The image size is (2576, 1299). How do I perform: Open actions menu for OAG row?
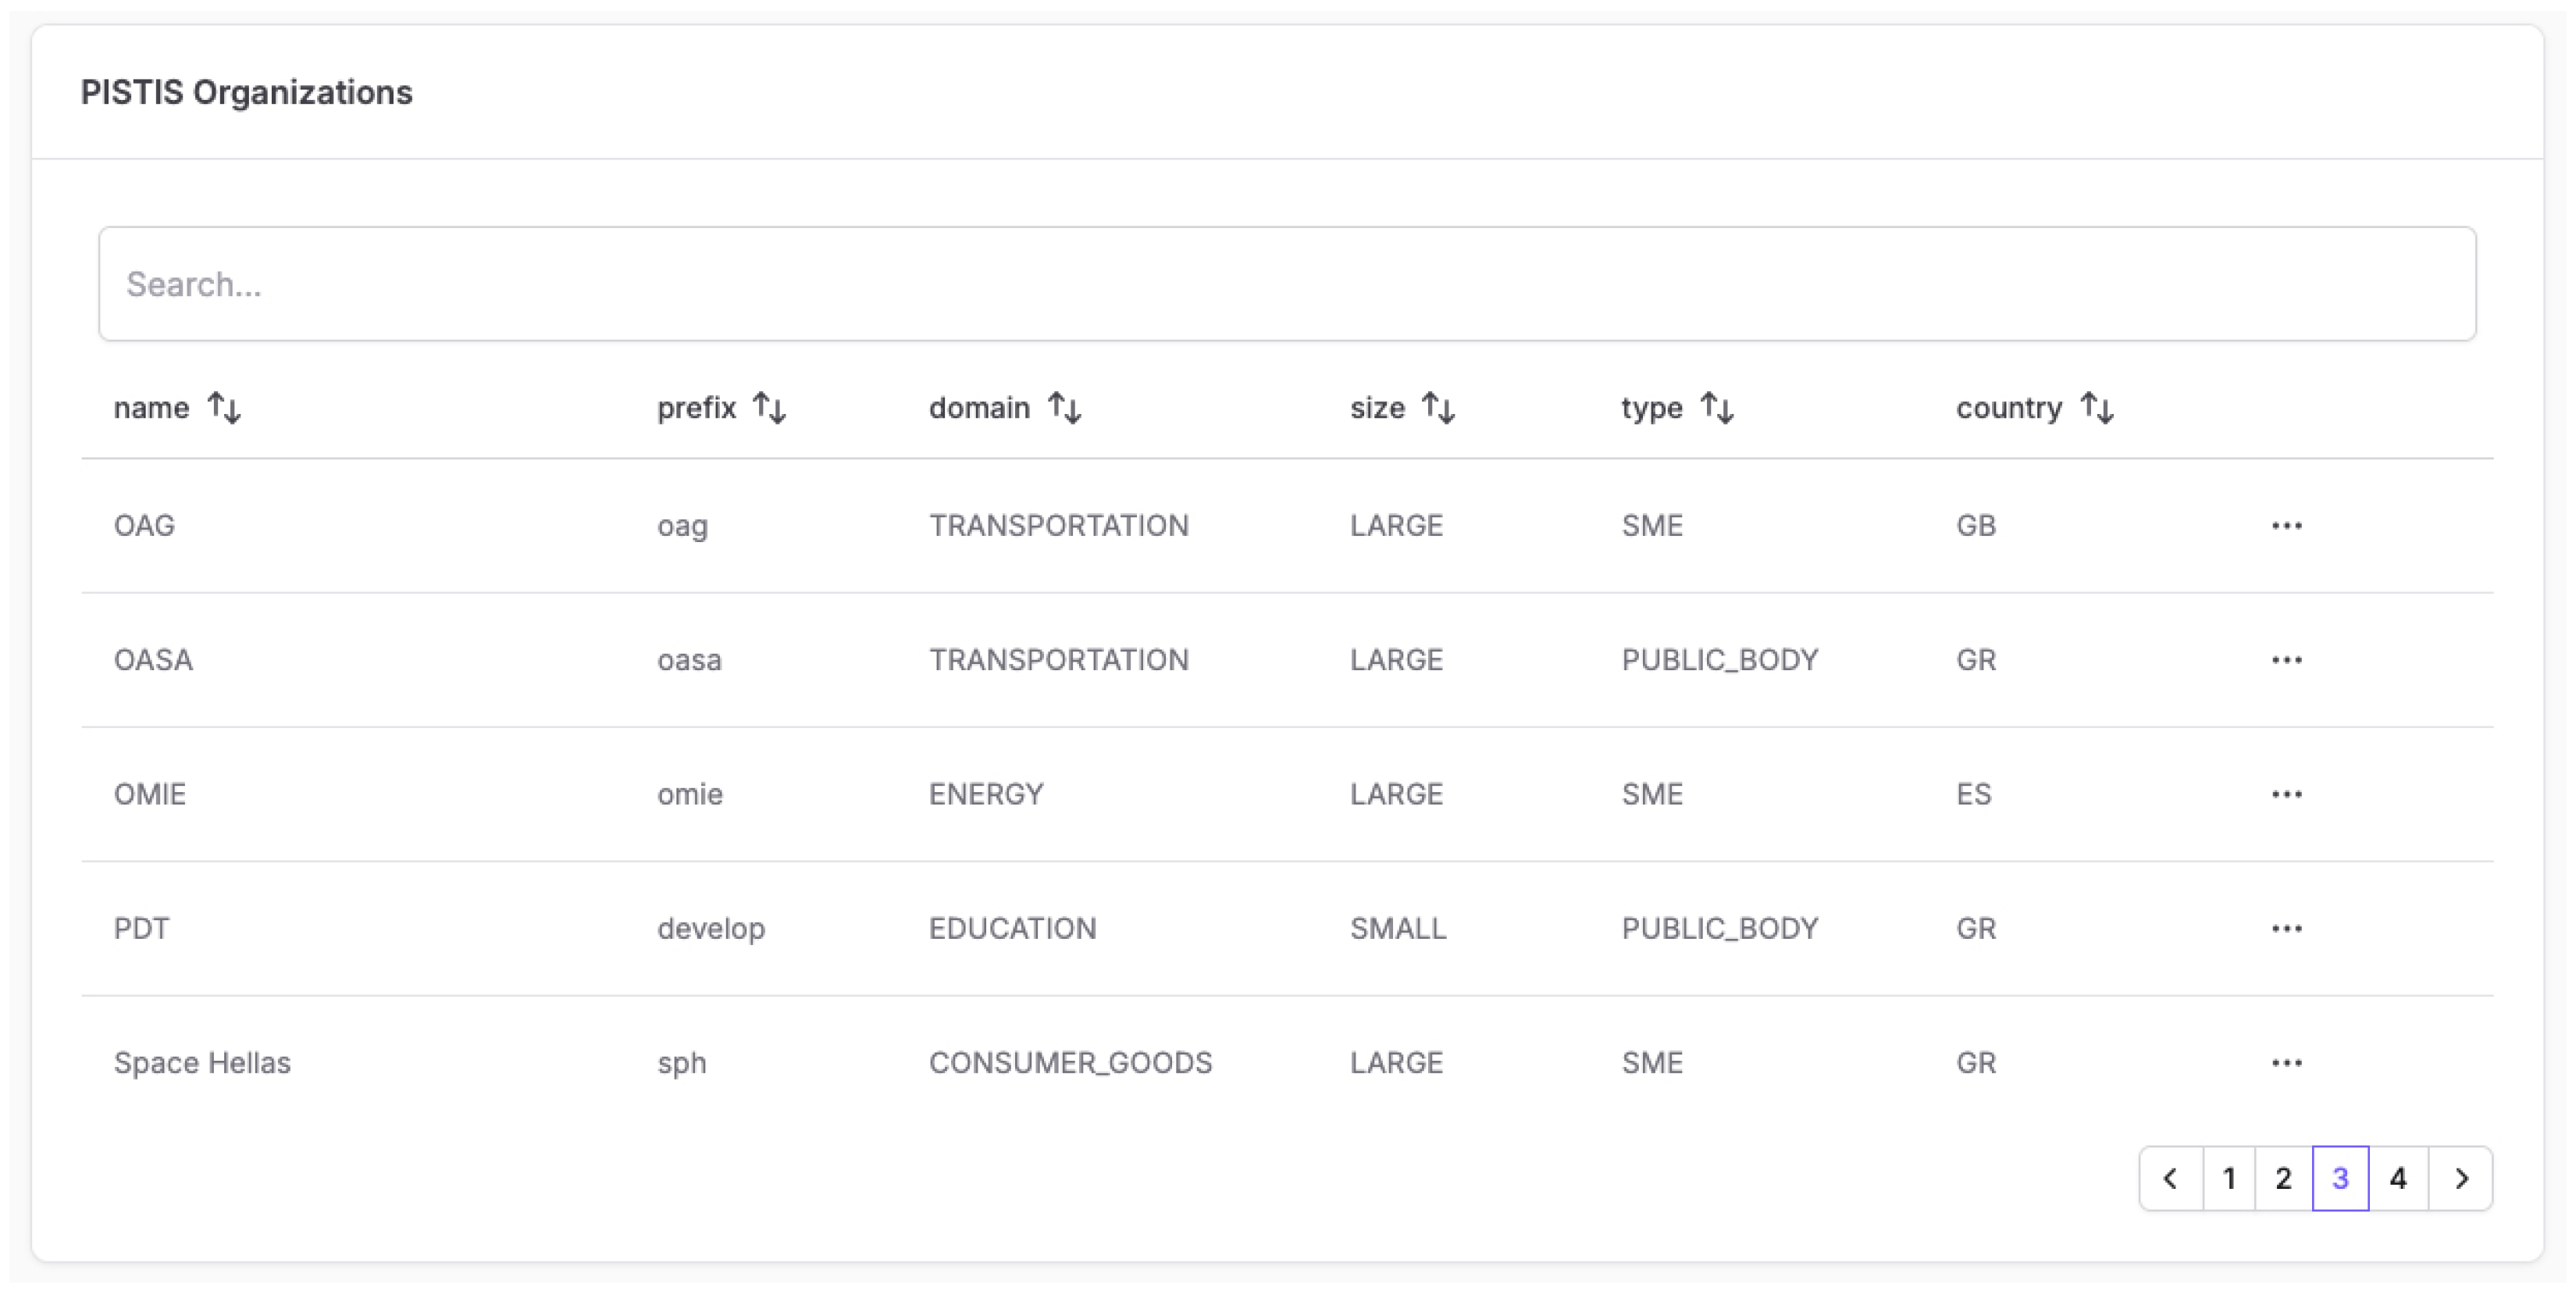click(2286, 526)
